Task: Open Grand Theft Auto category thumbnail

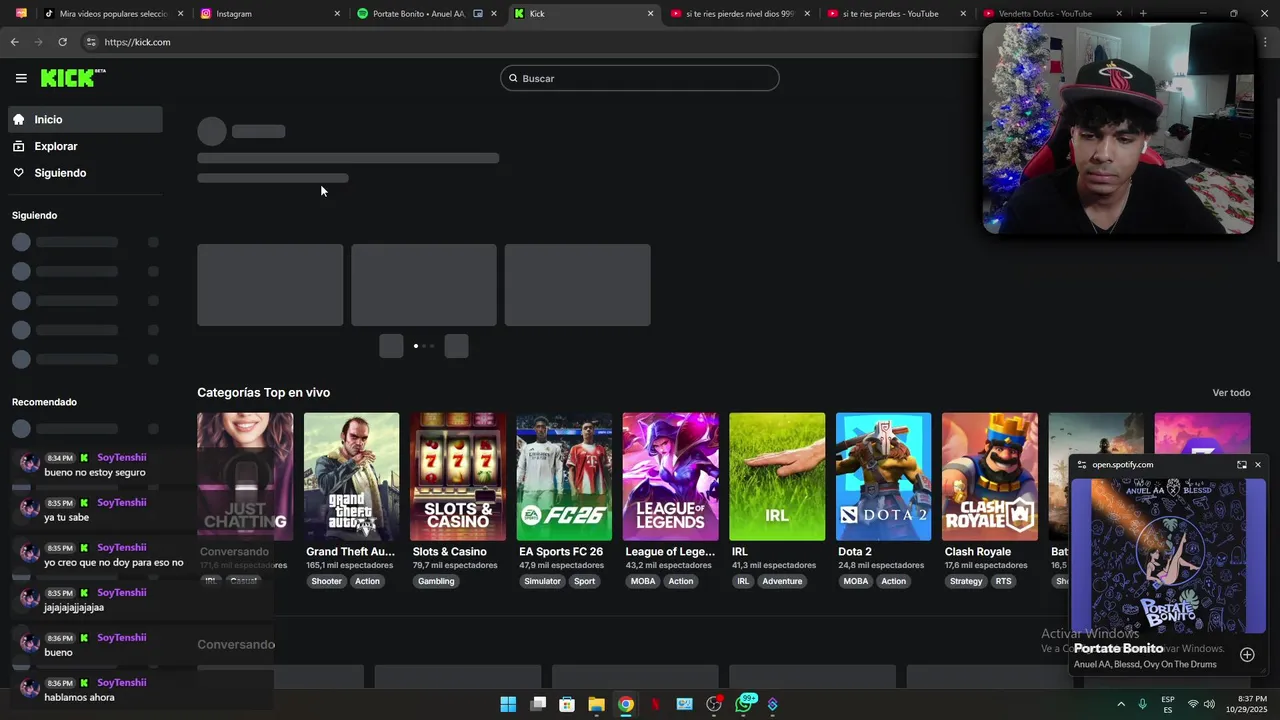Action: pos(351,476)
